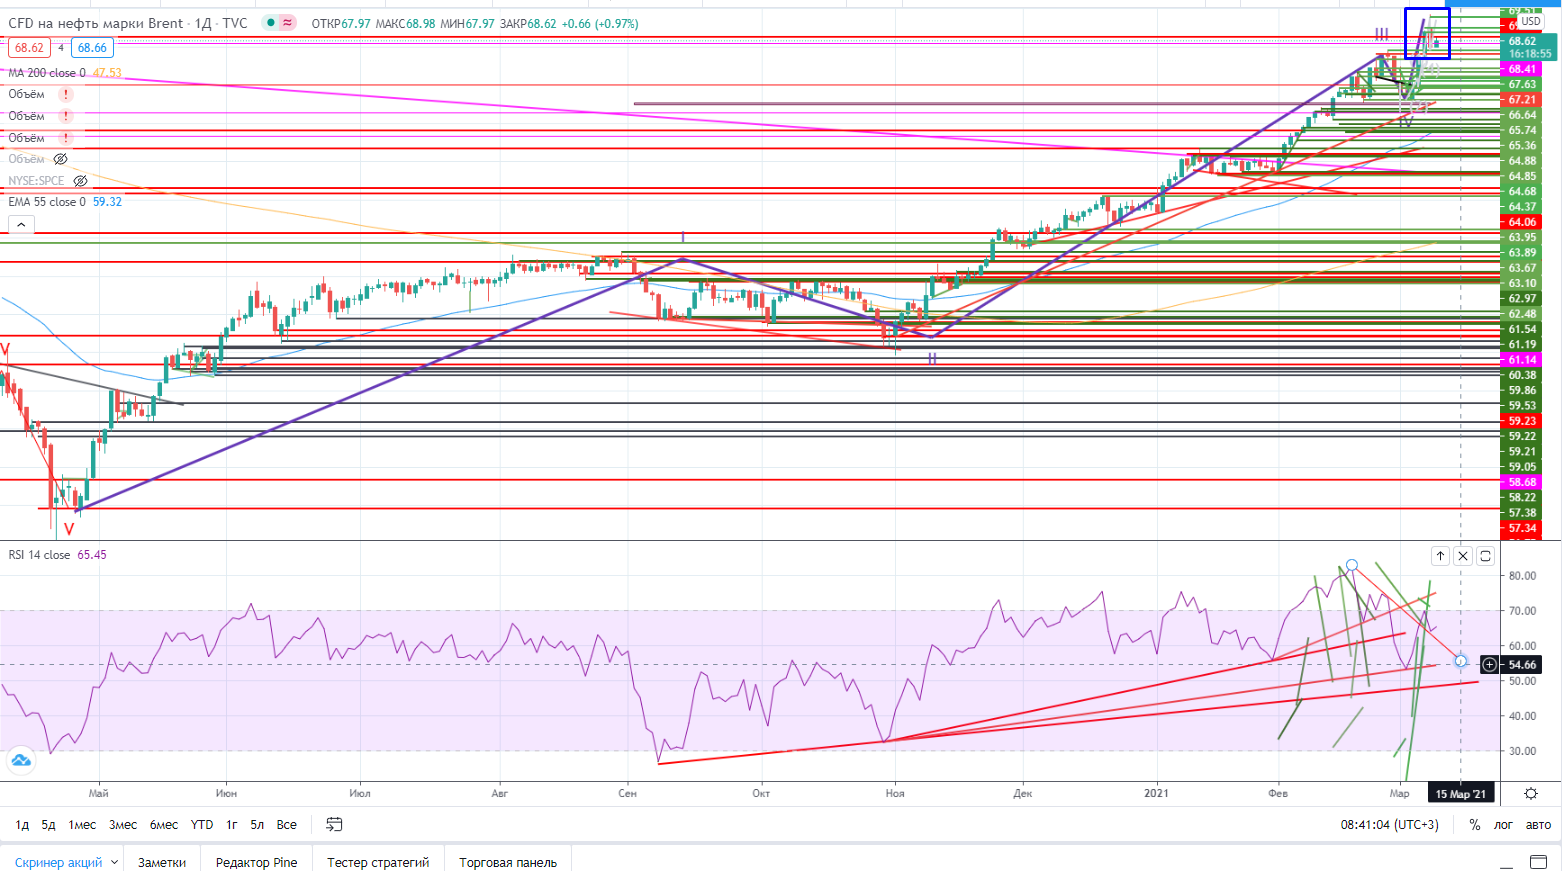Show the hidden Объём indicator via eye icon

[60, 159]
